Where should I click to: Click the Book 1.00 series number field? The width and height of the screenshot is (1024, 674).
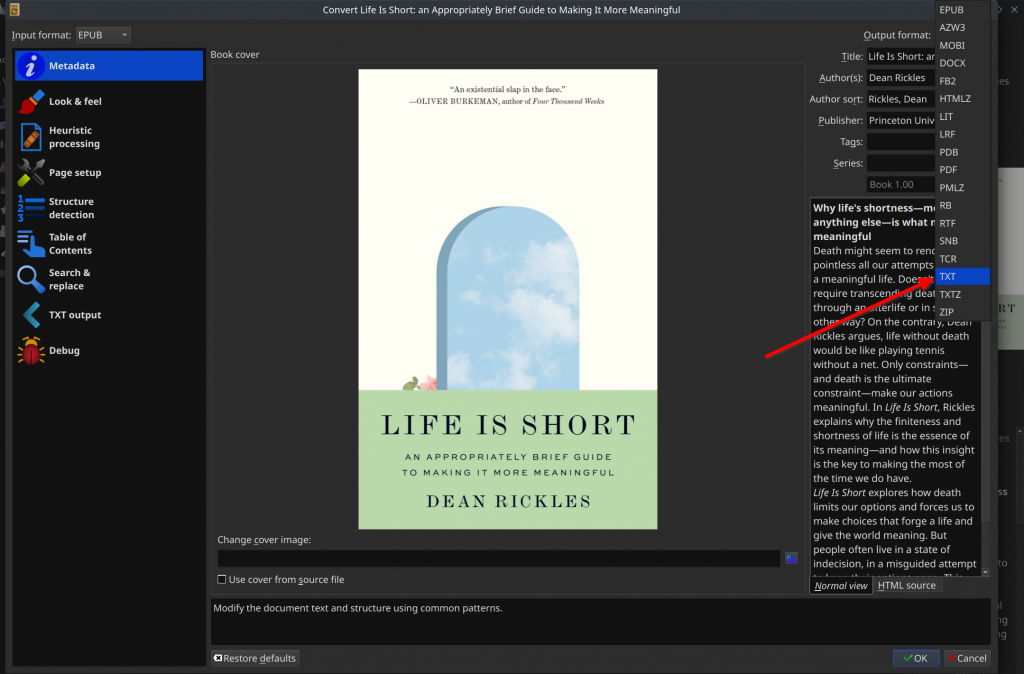pos(901,185)
